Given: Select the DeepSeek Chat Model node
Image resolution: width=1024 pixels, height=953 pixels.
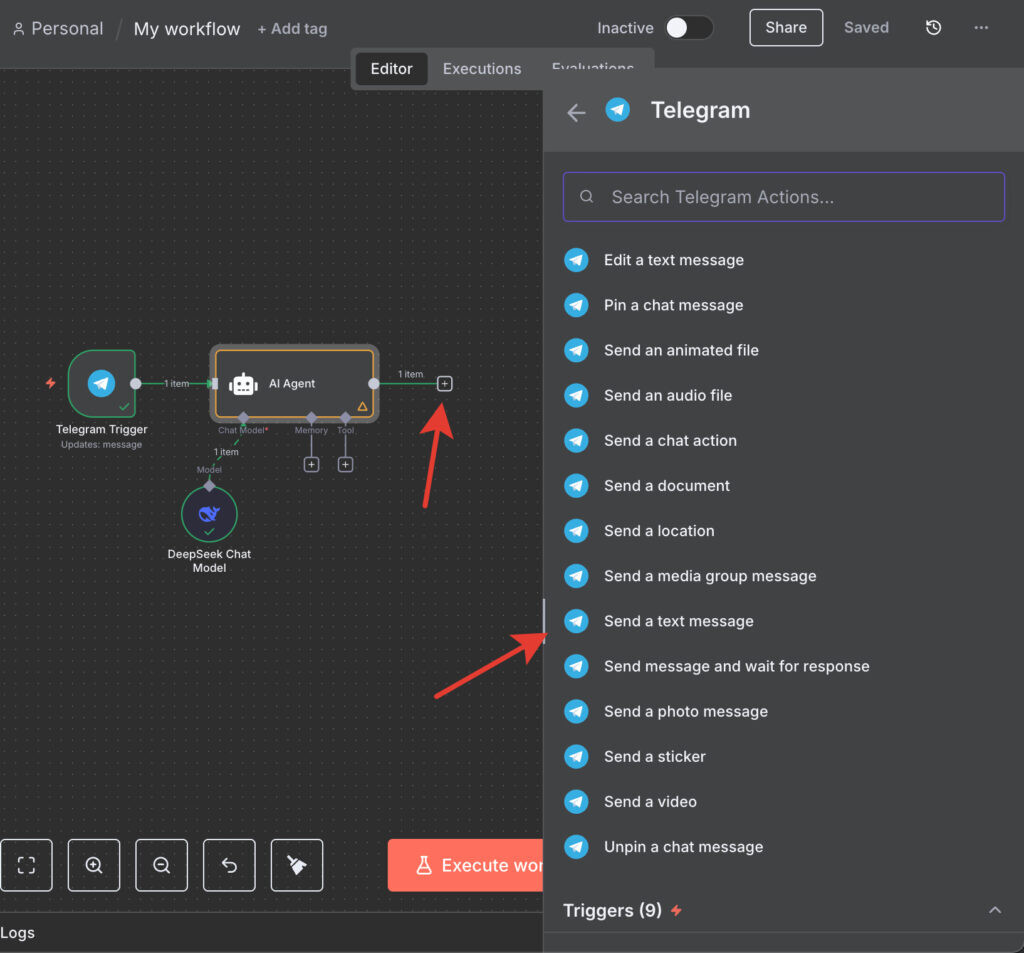Looking at the screenshot, I should coord(209,514).
